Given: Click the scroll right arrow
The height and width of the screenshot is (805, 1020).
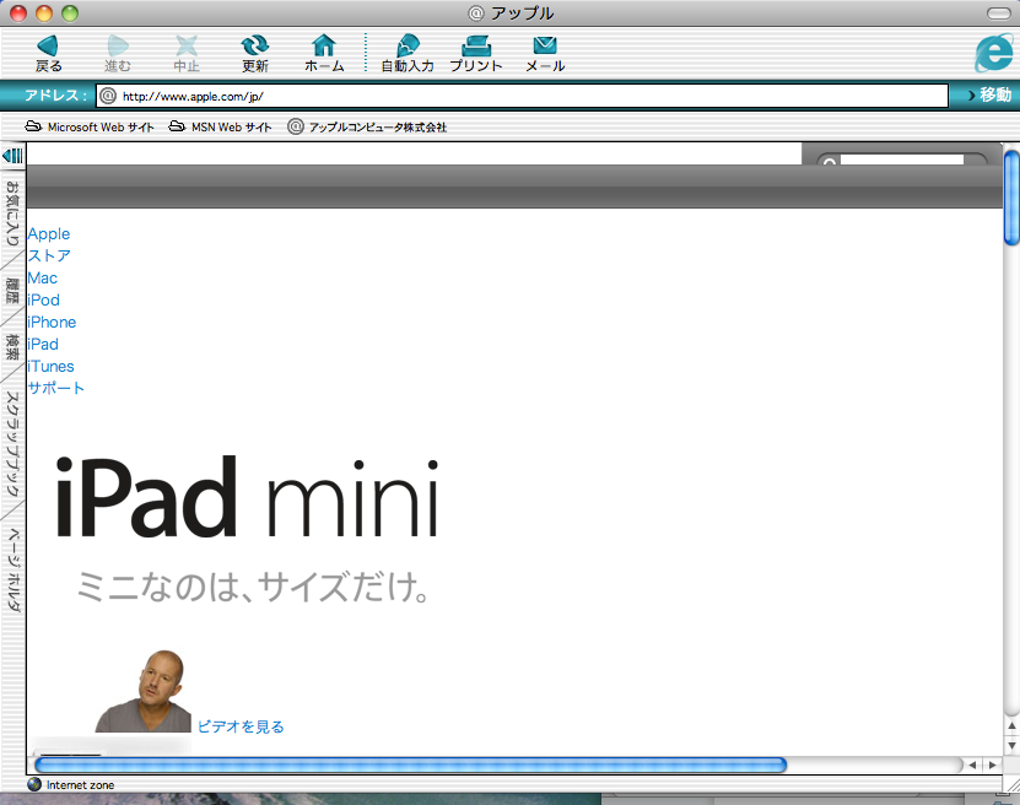Looking at the screenshot, I should coord(992,765).
